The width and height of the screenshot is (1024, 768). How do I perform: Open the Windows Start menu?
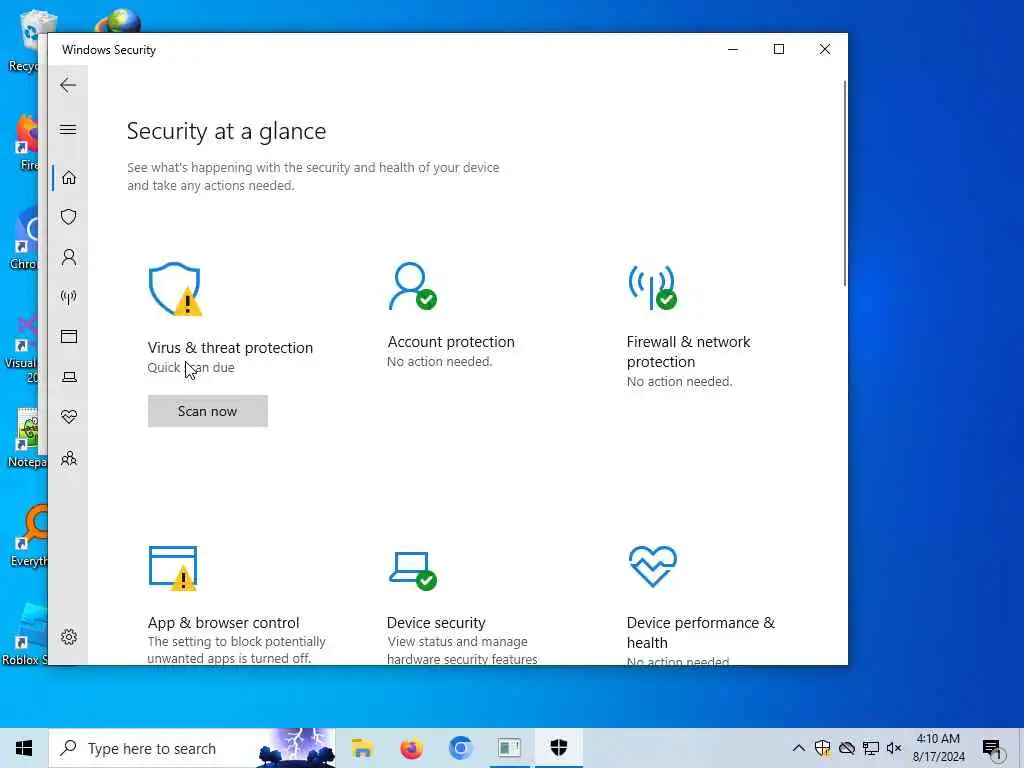point(24,748)
